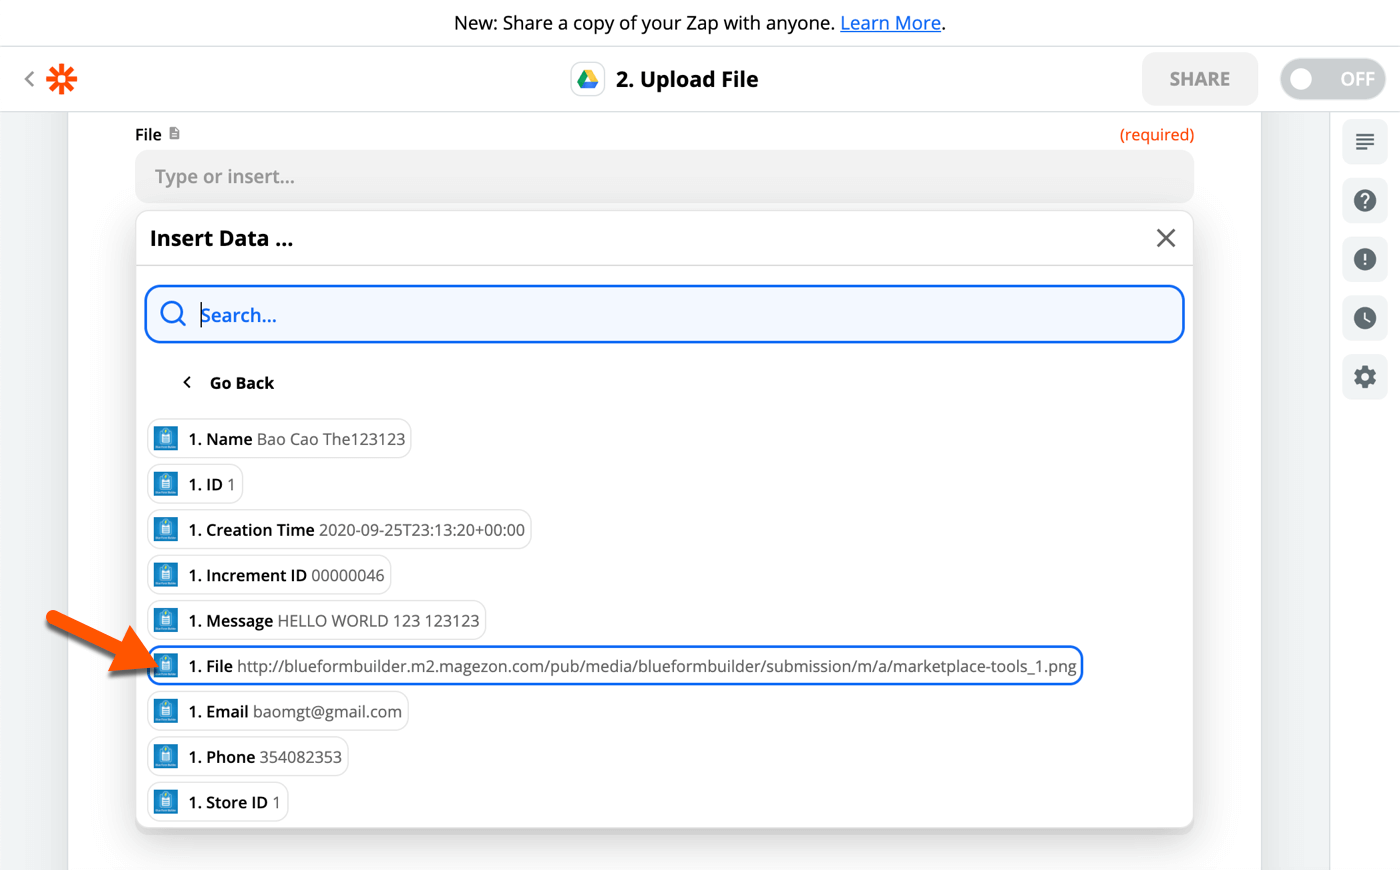Select the Google Drive step icon
Image resolution: width=1400 pixels, height=870 pixels.
(x=588, y=78)
